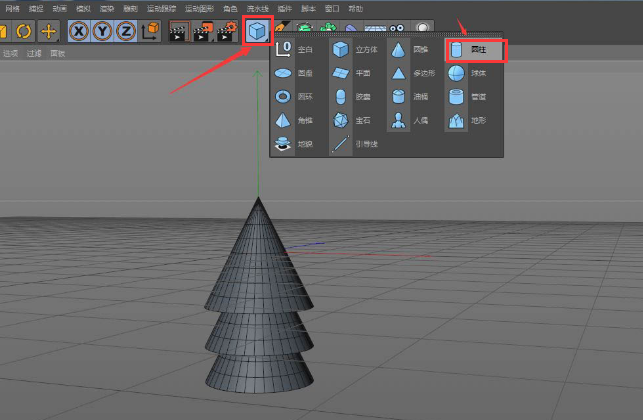
Task: Open the 运动图形 (MoGraph) menu
Action: point(198,8)
